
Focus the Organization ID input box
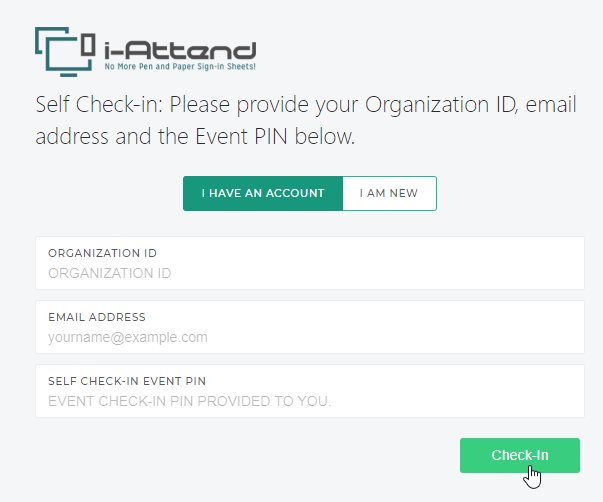pos(310,263)
